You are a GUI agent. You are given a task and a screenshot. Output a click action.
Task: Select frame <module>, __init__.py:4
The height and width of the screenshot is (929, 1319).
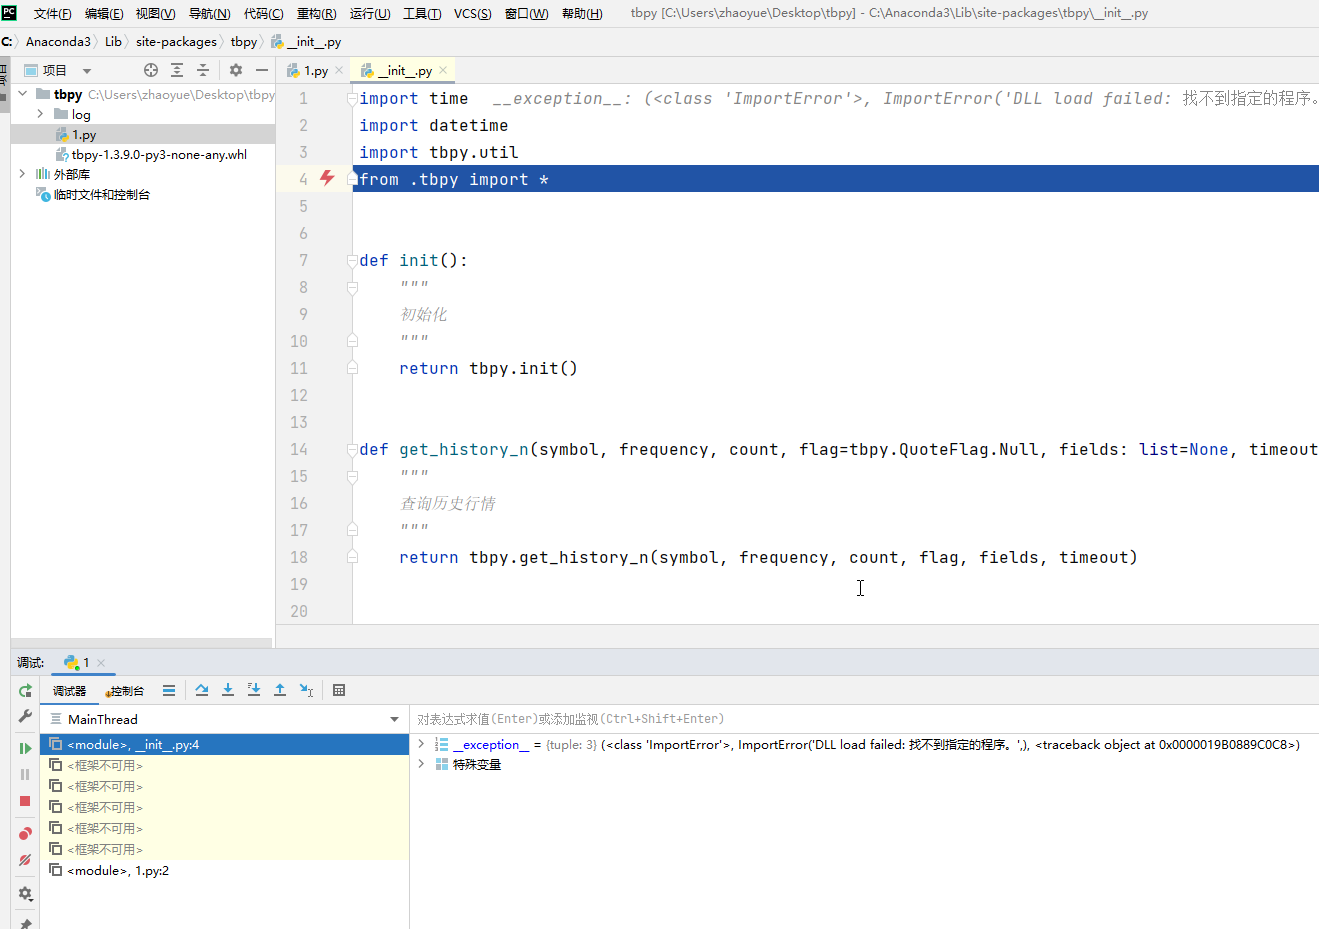[x=225, y=744]
